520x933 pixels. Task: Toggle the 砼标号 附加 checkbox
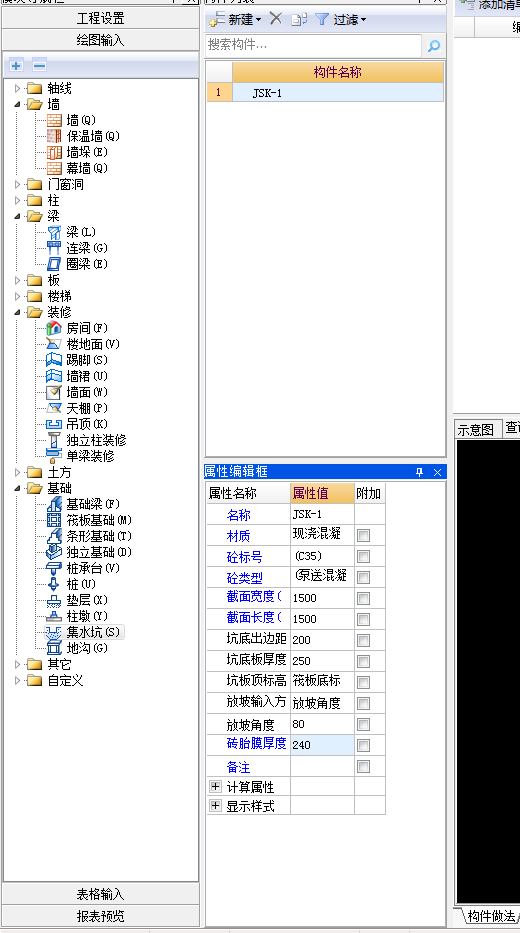click(x=364, y=556)
